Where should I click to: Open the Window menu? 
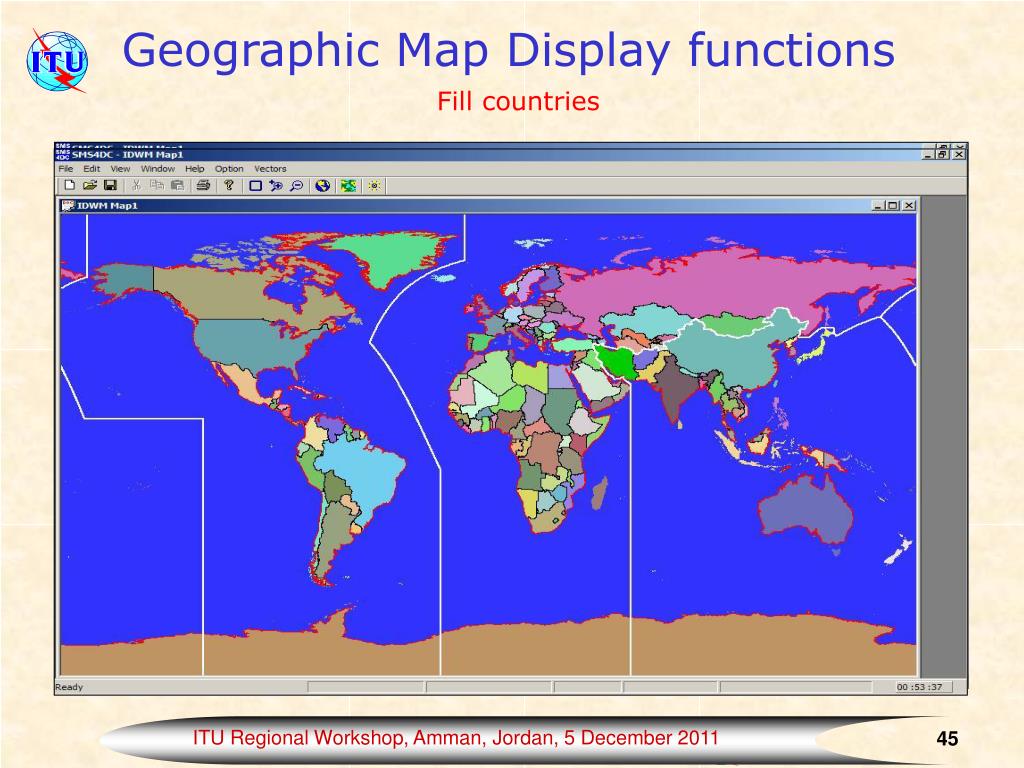click(157, 169)
